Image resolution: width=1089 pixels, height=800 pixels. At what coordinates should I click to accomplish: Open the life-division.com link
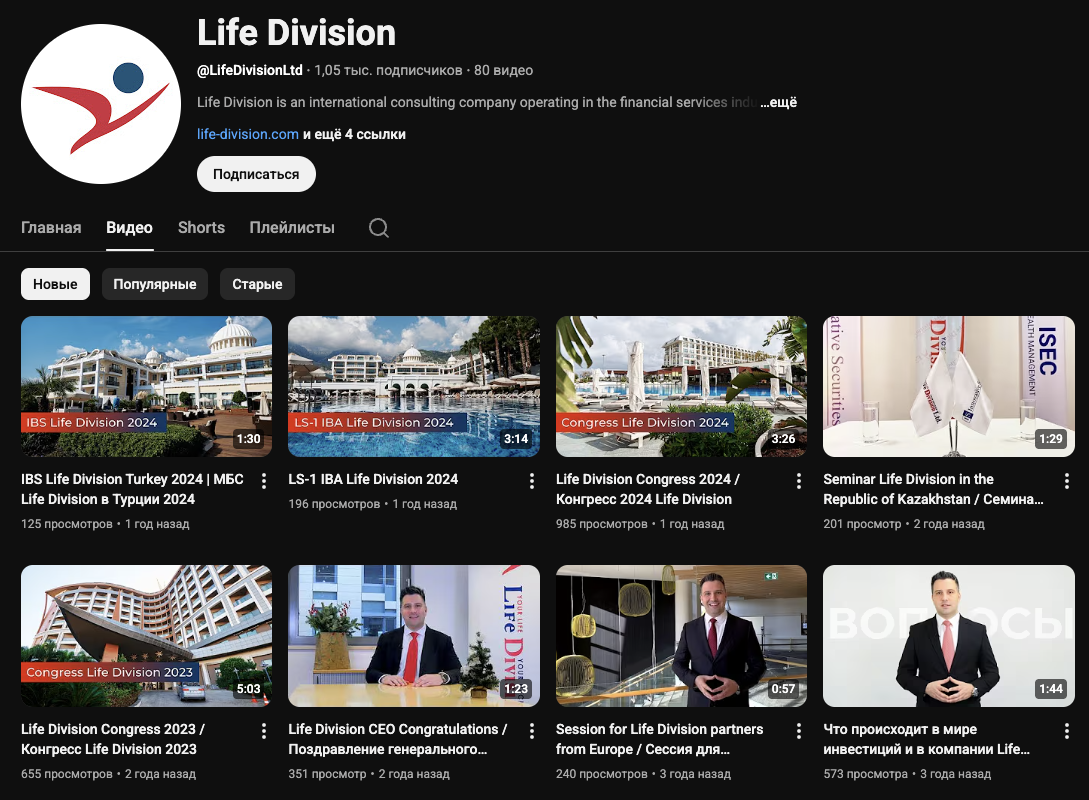click(x=248, y=134)
